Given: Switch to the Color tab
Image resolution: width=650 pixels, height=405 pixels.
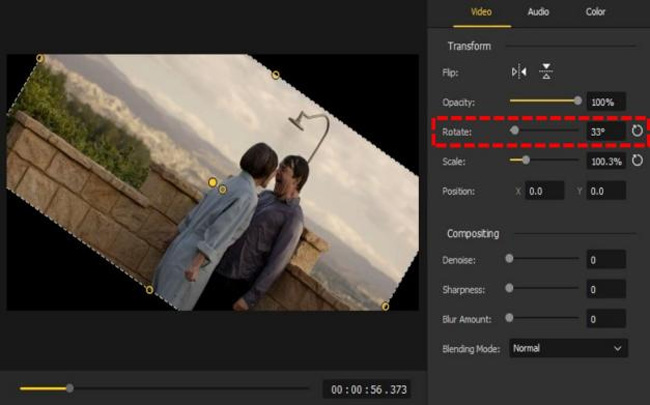Looking at the screenshot, I should click(595, 12).
